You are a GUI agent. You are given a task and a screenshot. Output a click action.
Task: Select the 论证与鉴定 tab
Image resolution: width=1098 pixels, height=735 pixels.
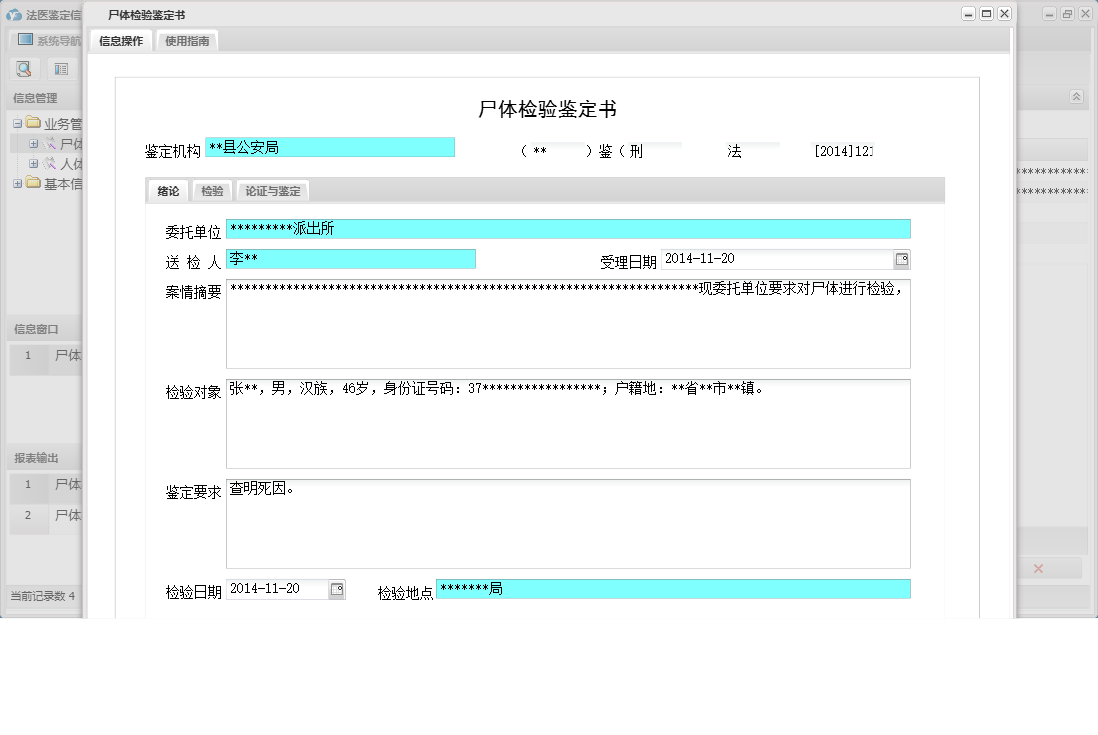272,190
